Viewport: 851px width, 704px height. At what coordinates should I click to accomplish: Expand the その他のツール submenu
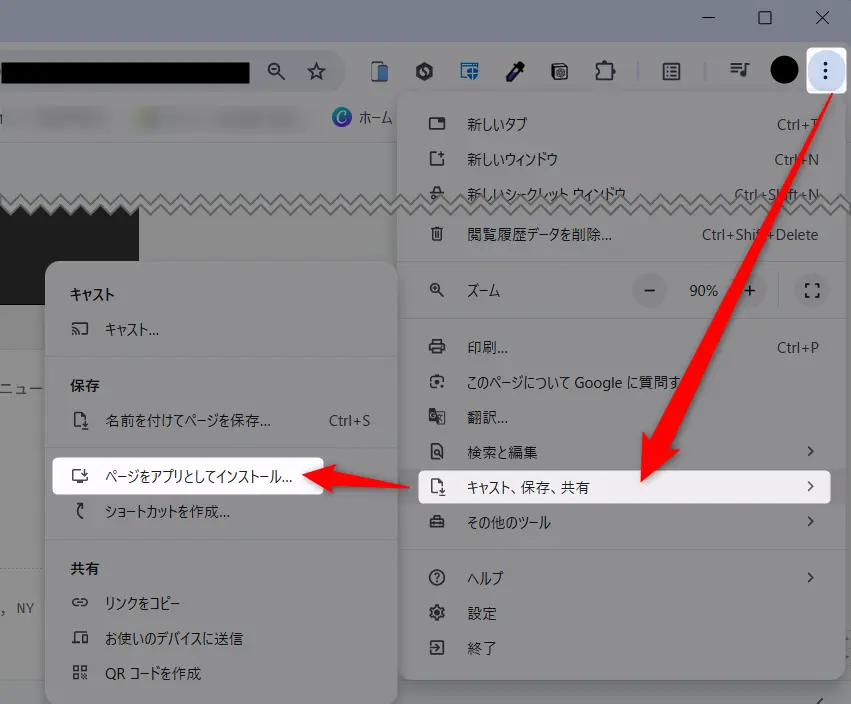(x=623, y=523)
